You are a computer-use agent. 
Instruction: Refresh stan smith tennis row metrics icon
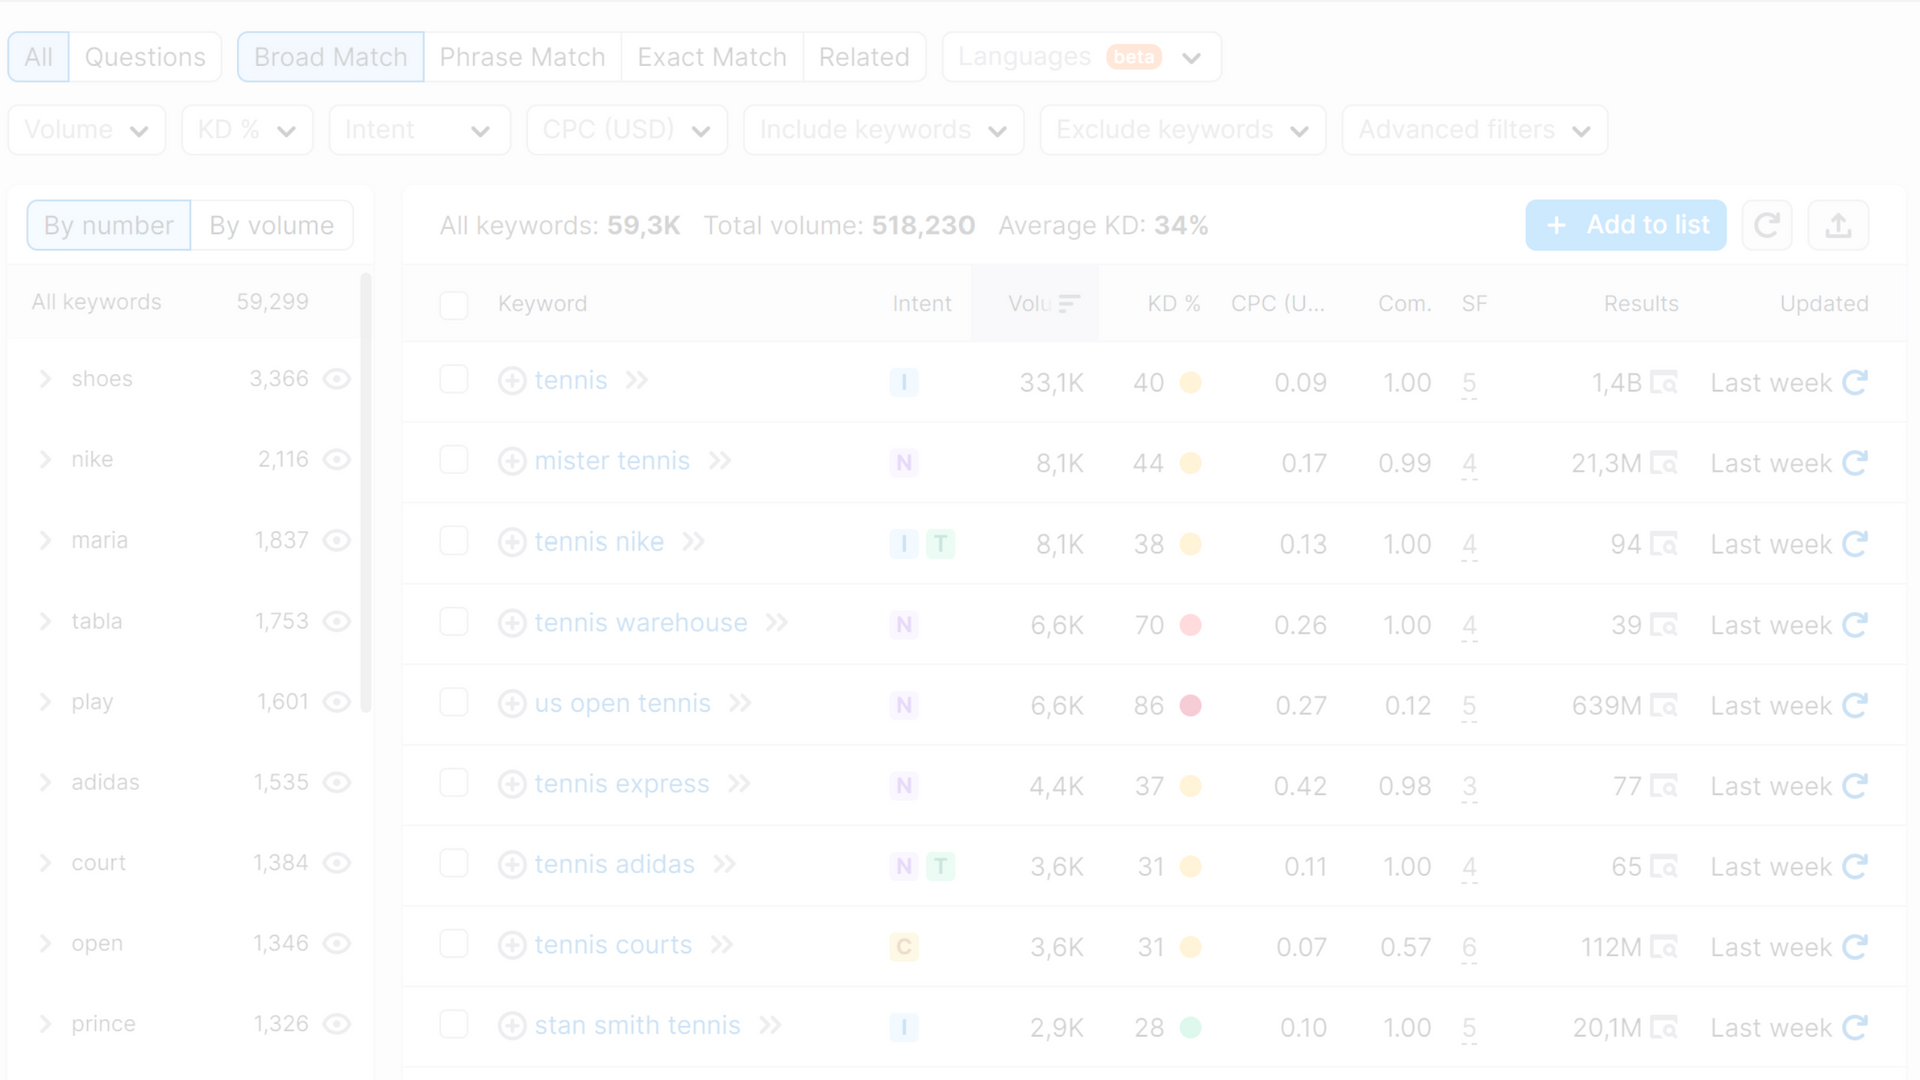tap(1856, 1028)
